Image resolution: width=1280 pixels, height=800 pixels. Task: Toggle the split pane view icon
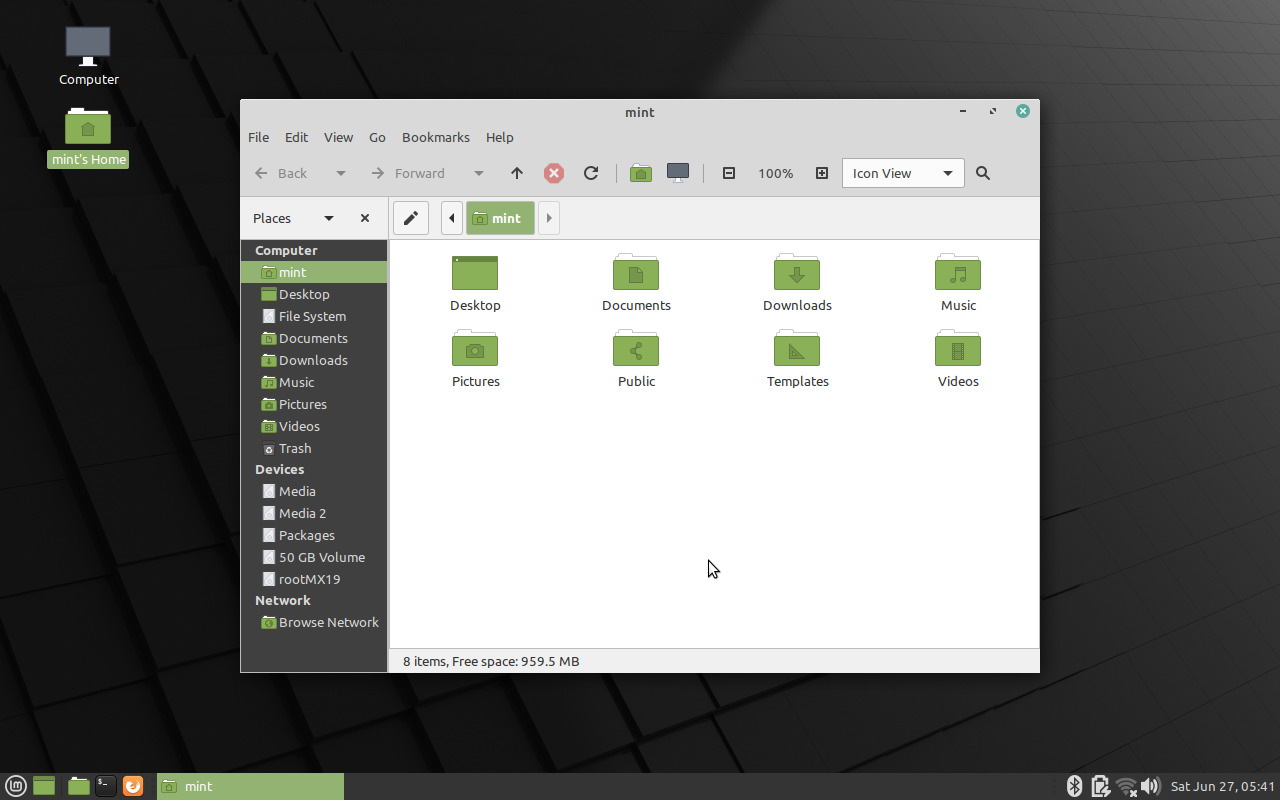point(729,173)
